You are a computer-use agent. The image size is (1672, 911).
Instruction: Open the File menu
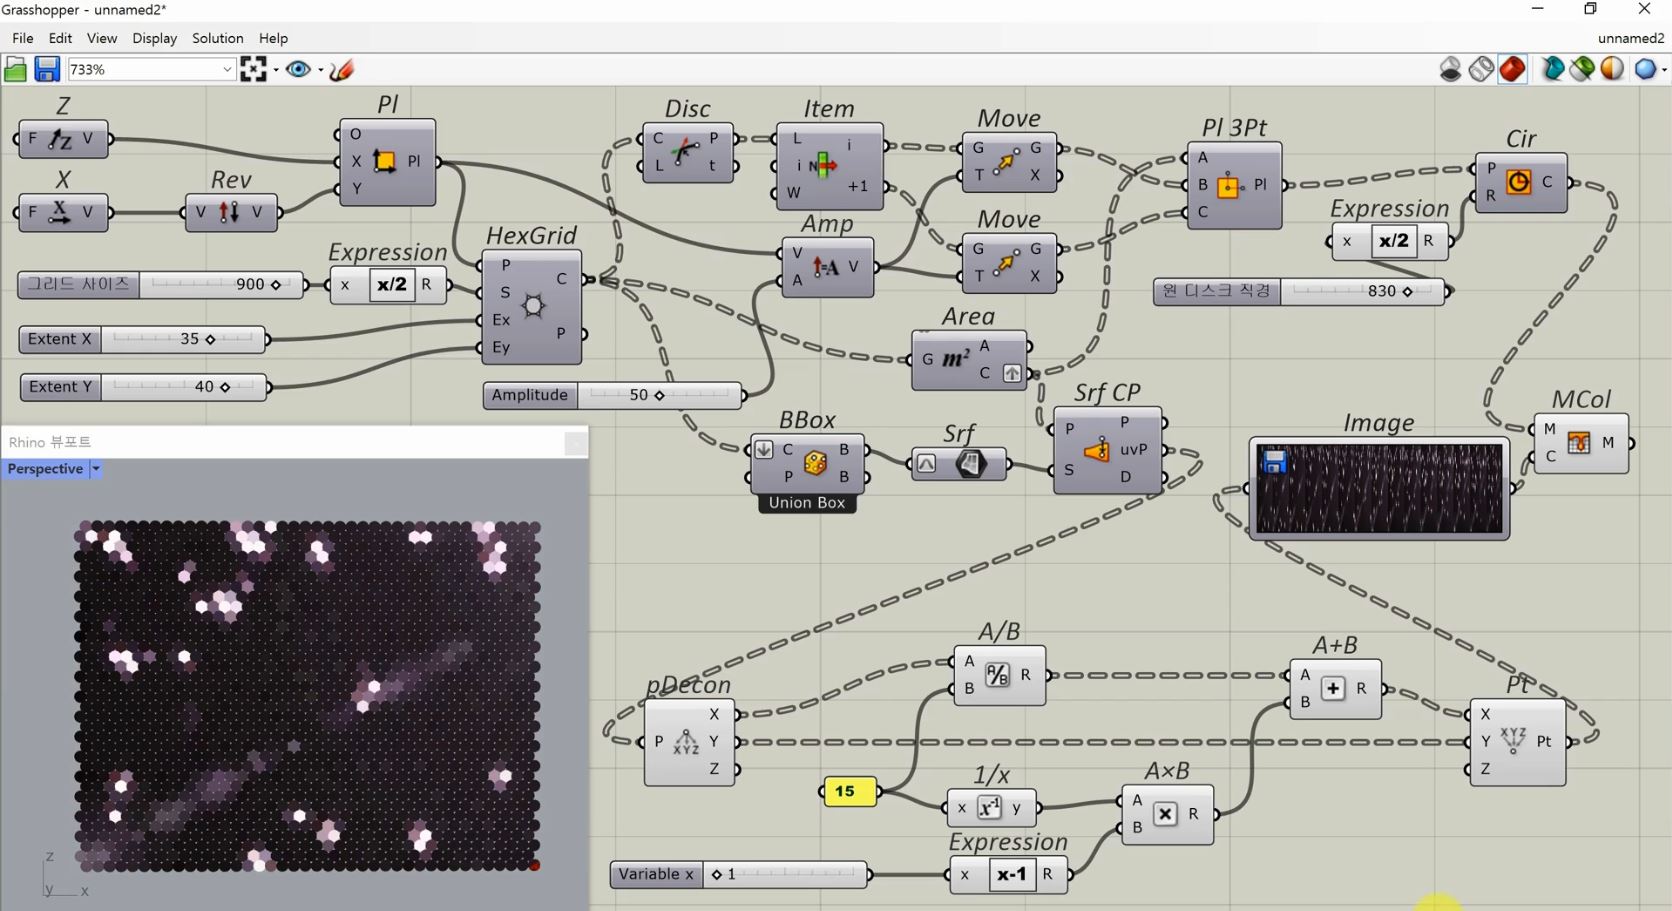point(22,38)
